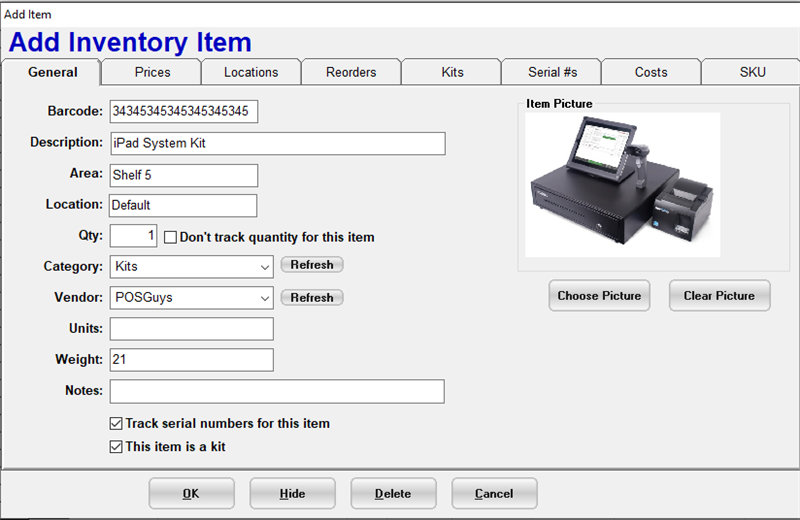Refresh the Category list

point(312,265)
